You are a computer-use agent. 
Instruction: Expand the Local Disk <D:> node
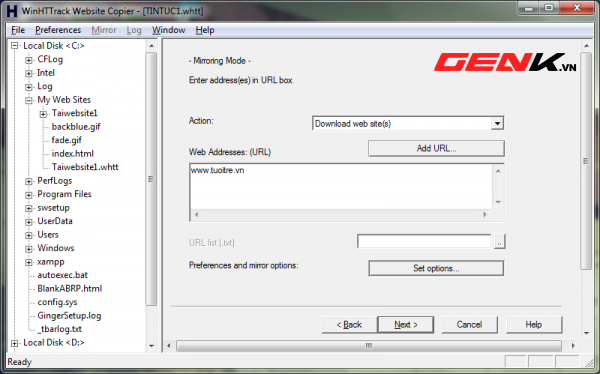[x=15, y=343]
